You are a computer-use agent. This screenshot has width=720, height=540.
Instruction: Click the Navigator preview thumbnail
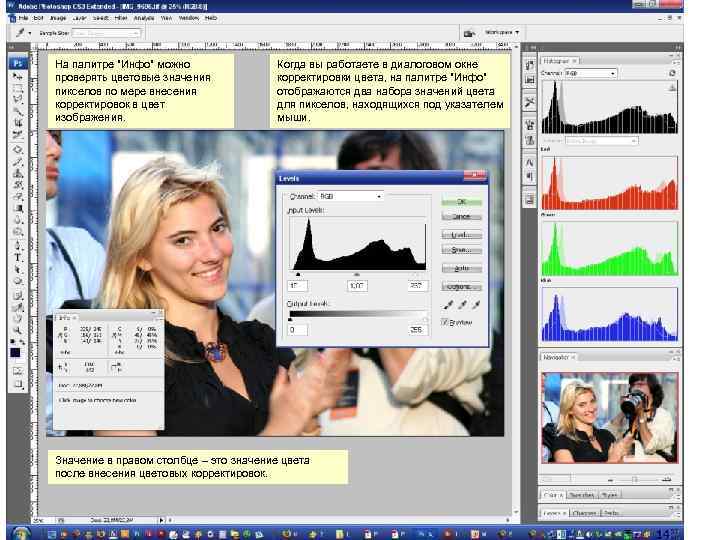click(x=609, y=417)
